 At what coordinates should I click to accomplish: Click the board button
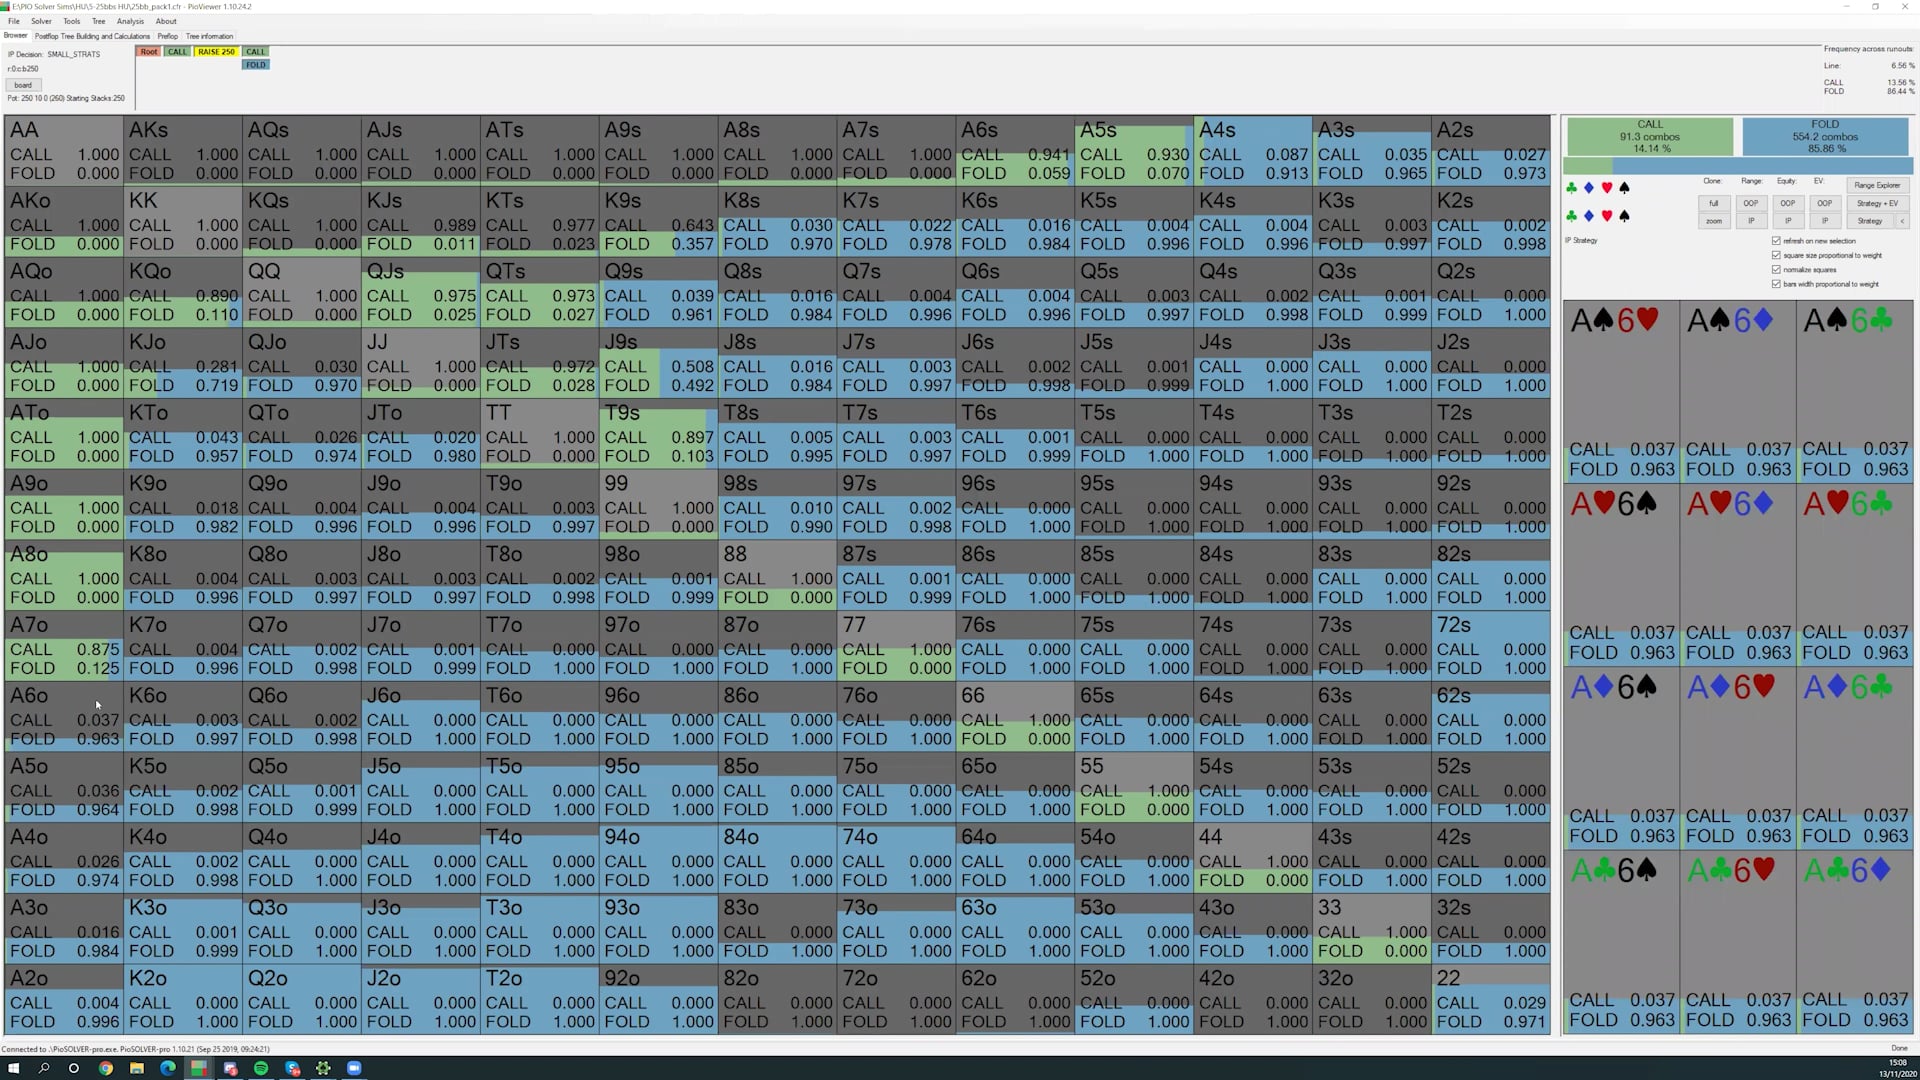point(23,85)
